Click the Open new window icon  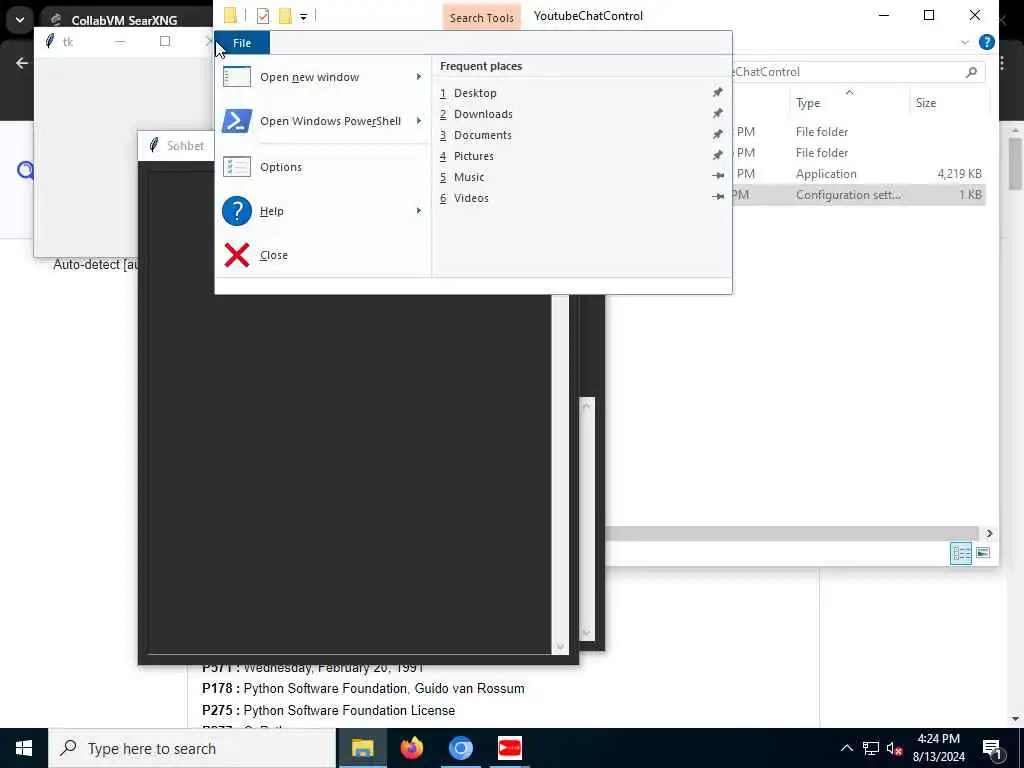(236, 77)
